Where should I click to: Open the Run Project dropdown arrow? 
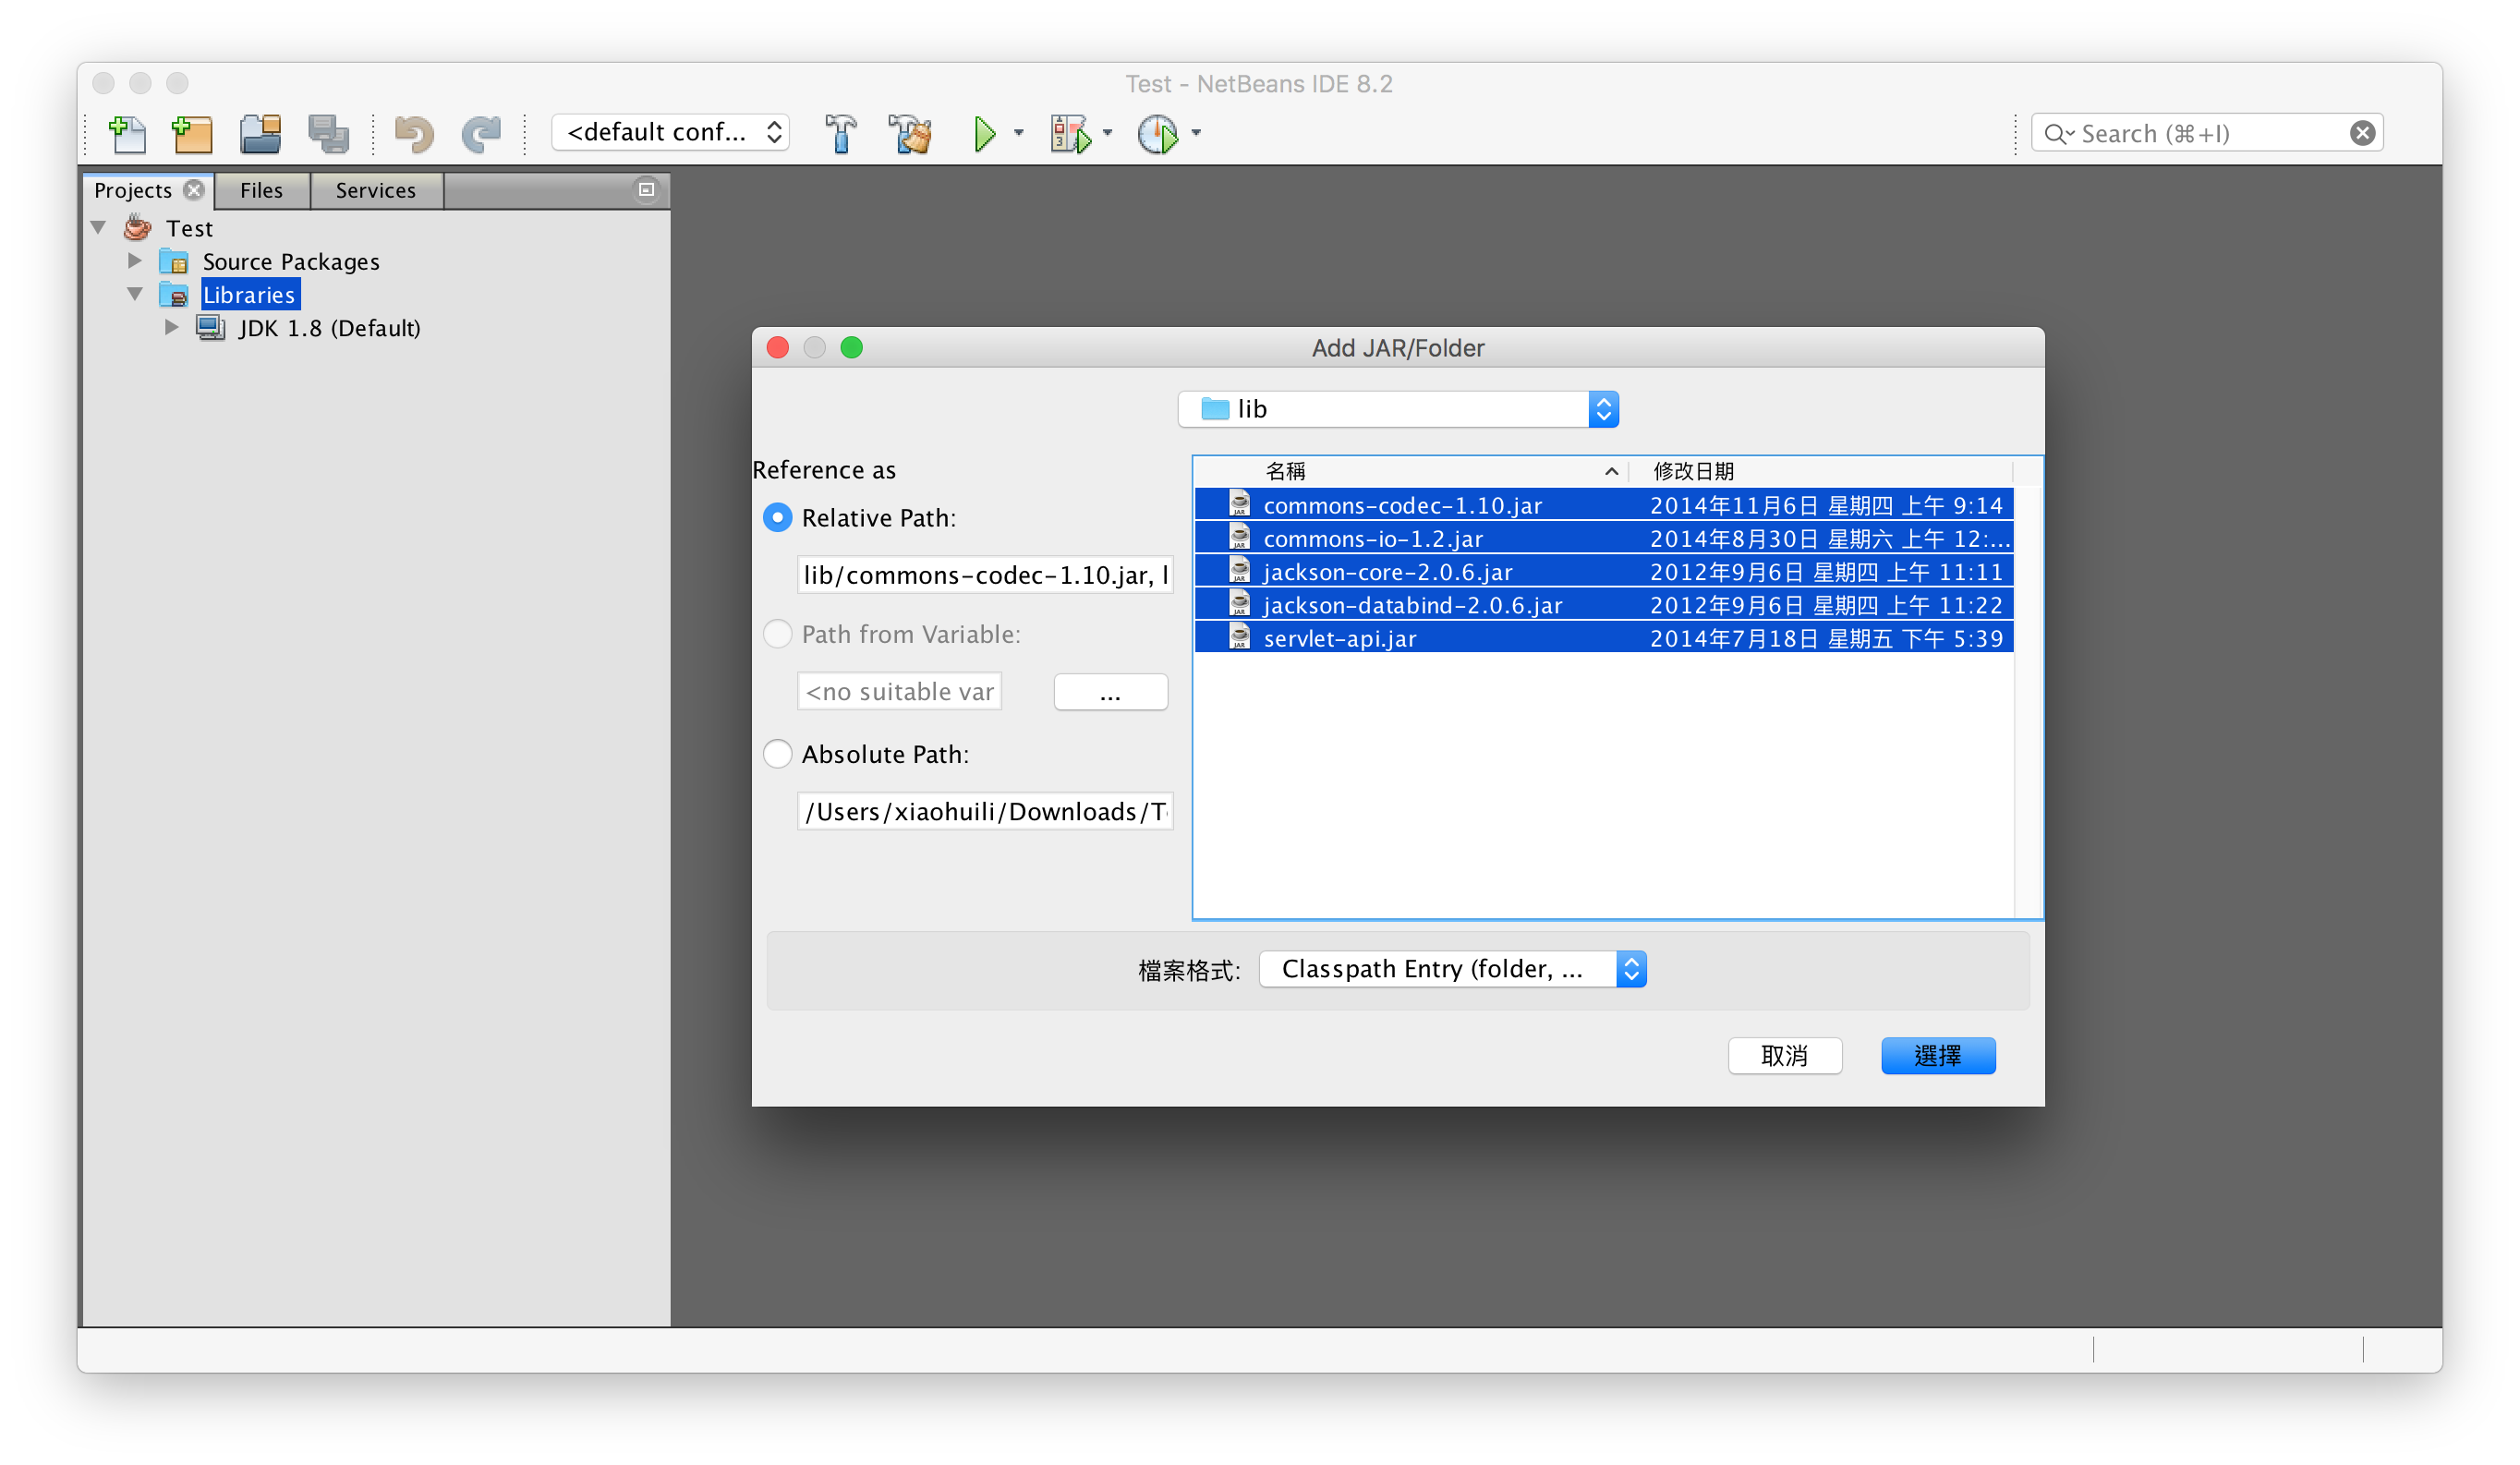coord(1019,133)
